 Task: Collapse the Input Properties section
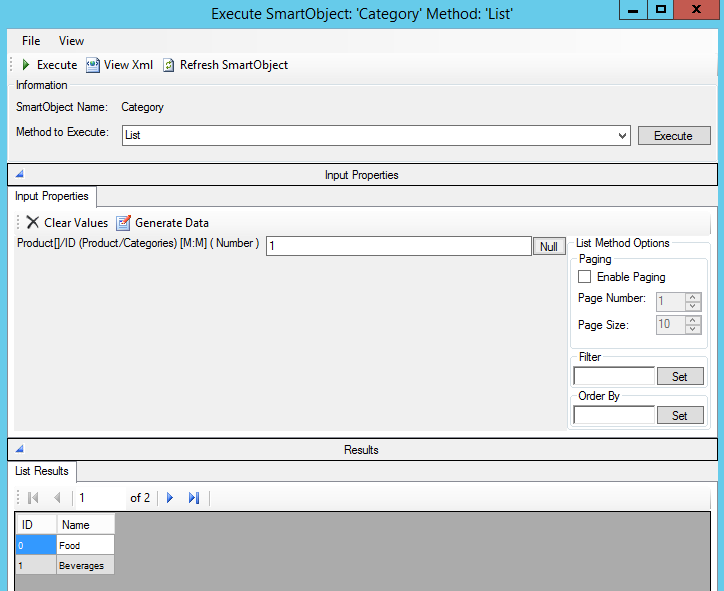pos(20,175)
